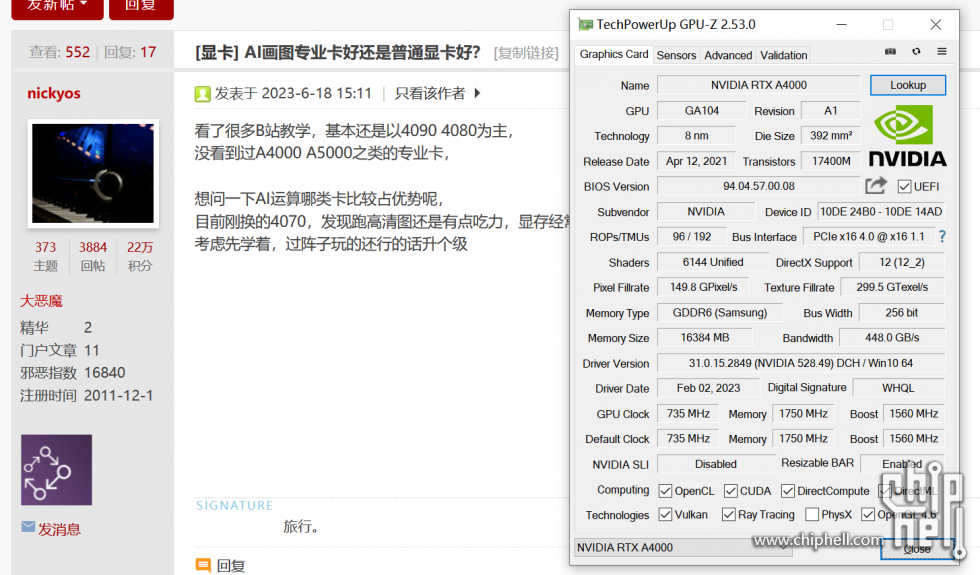Click the 复制链接 link
This screenshot has height=575, width=980.
pos(526,53)
